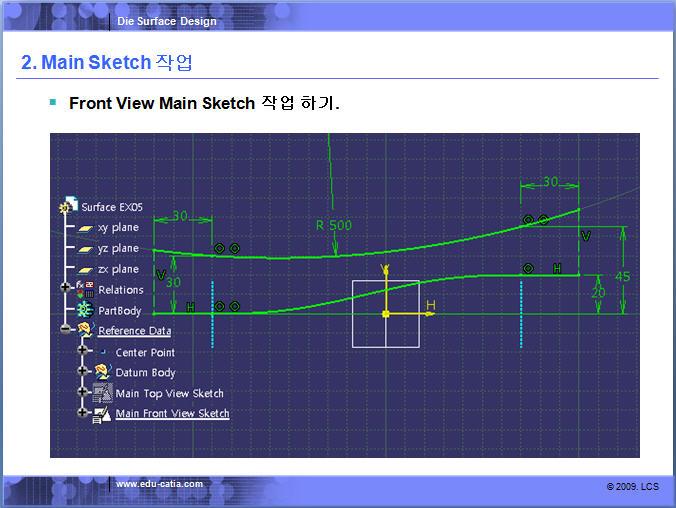The height and width of the screenshot is (508, 676).
Task: Click the Datum Body icon
Action: tap(102, 372)
